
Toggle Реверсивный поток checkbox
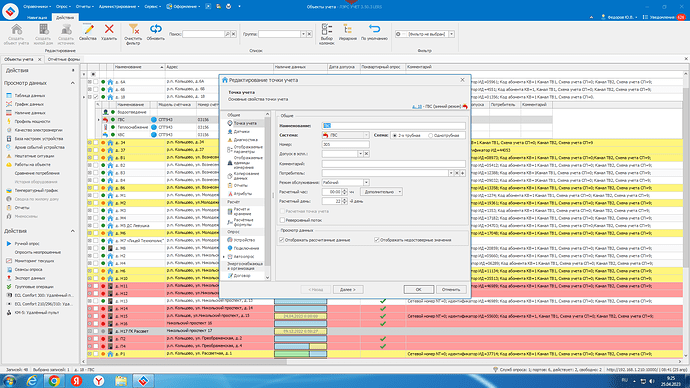click(x=282, y=220)
